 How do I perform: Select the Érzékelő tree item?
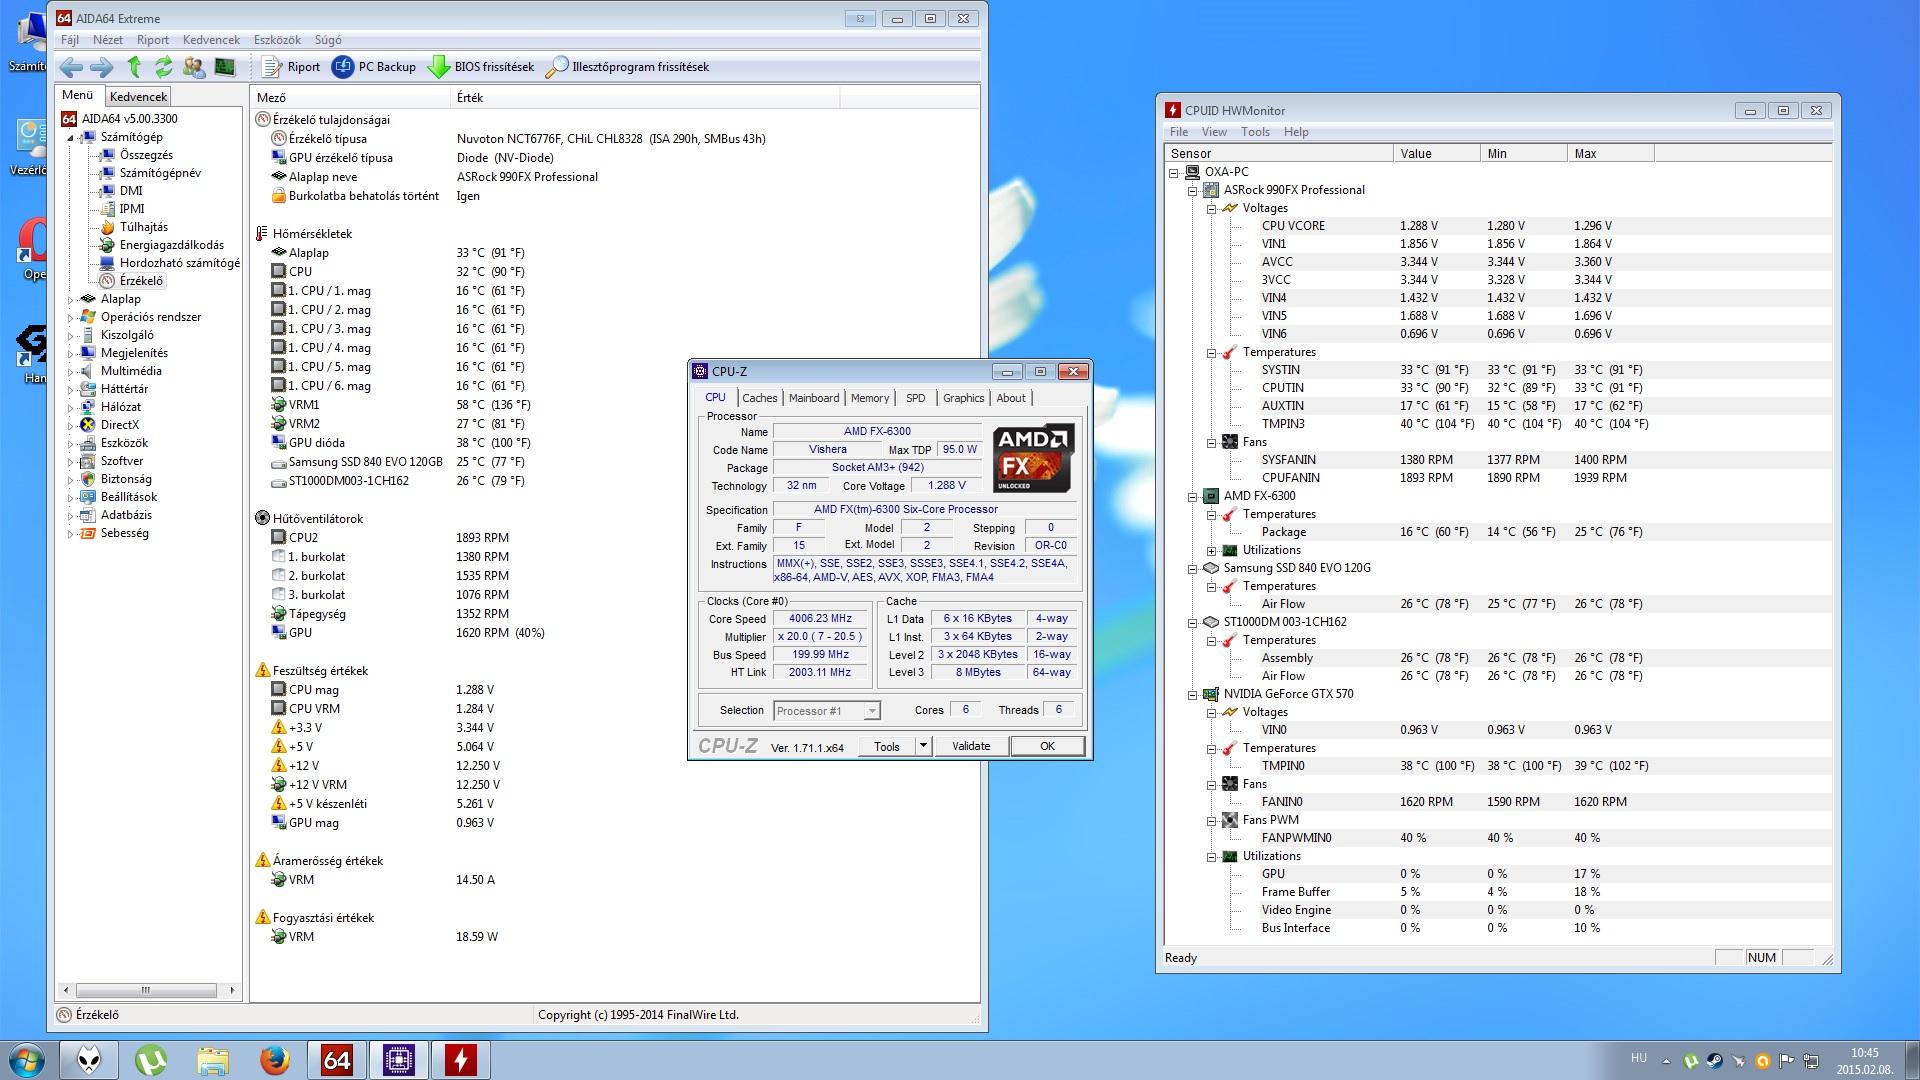click(x=141, y=281)
